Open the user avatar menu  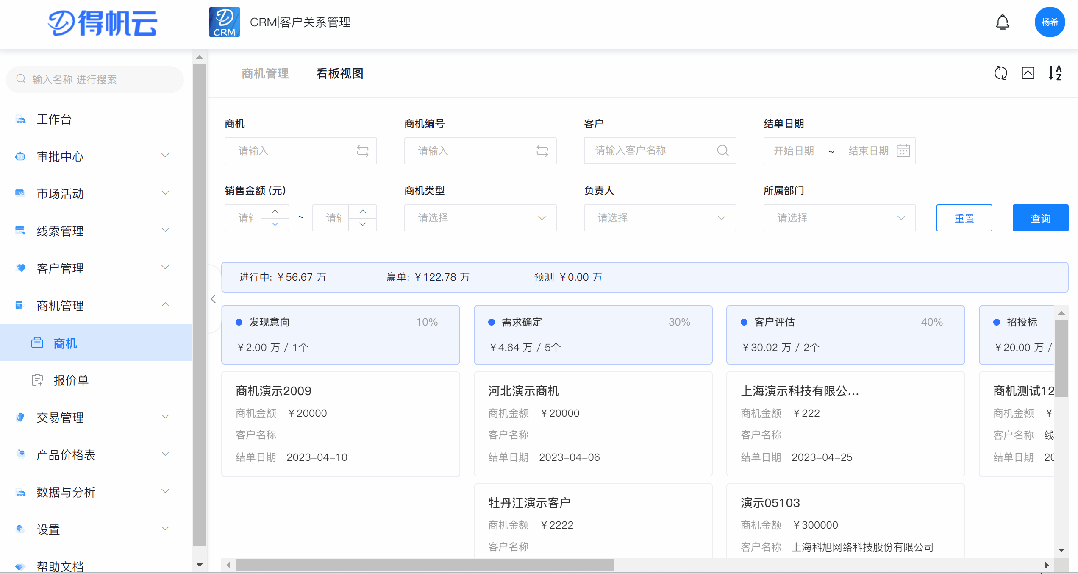tap(1049, 22)
